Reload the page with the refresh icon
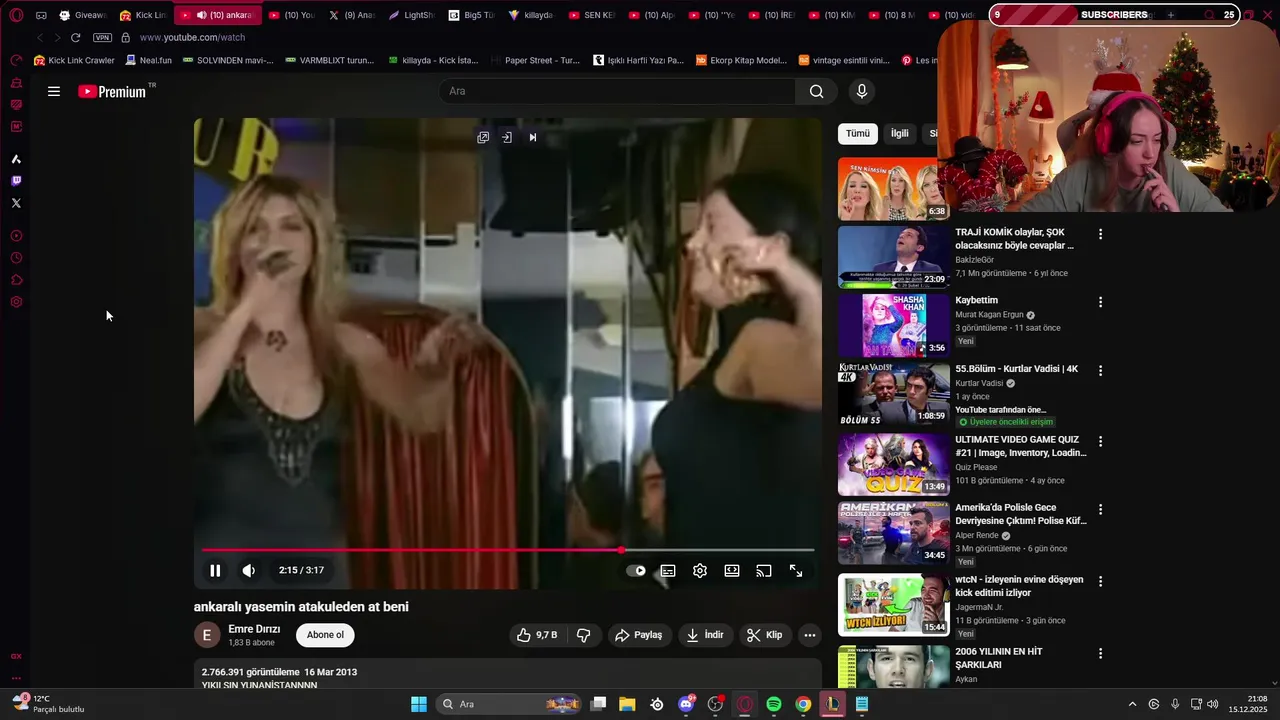The height and width of the screenshot is (720, 1280). (75, 37)
